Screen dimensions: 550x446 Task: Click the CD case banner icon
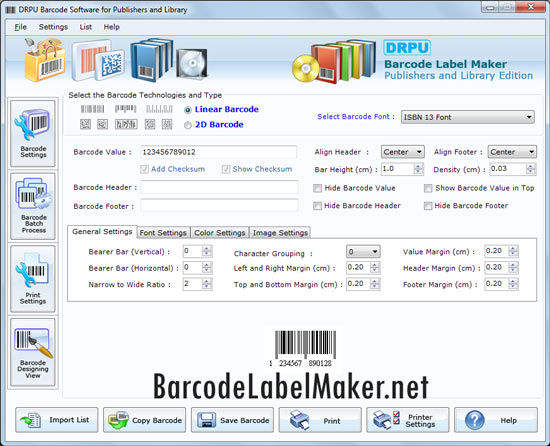(192, 63)
